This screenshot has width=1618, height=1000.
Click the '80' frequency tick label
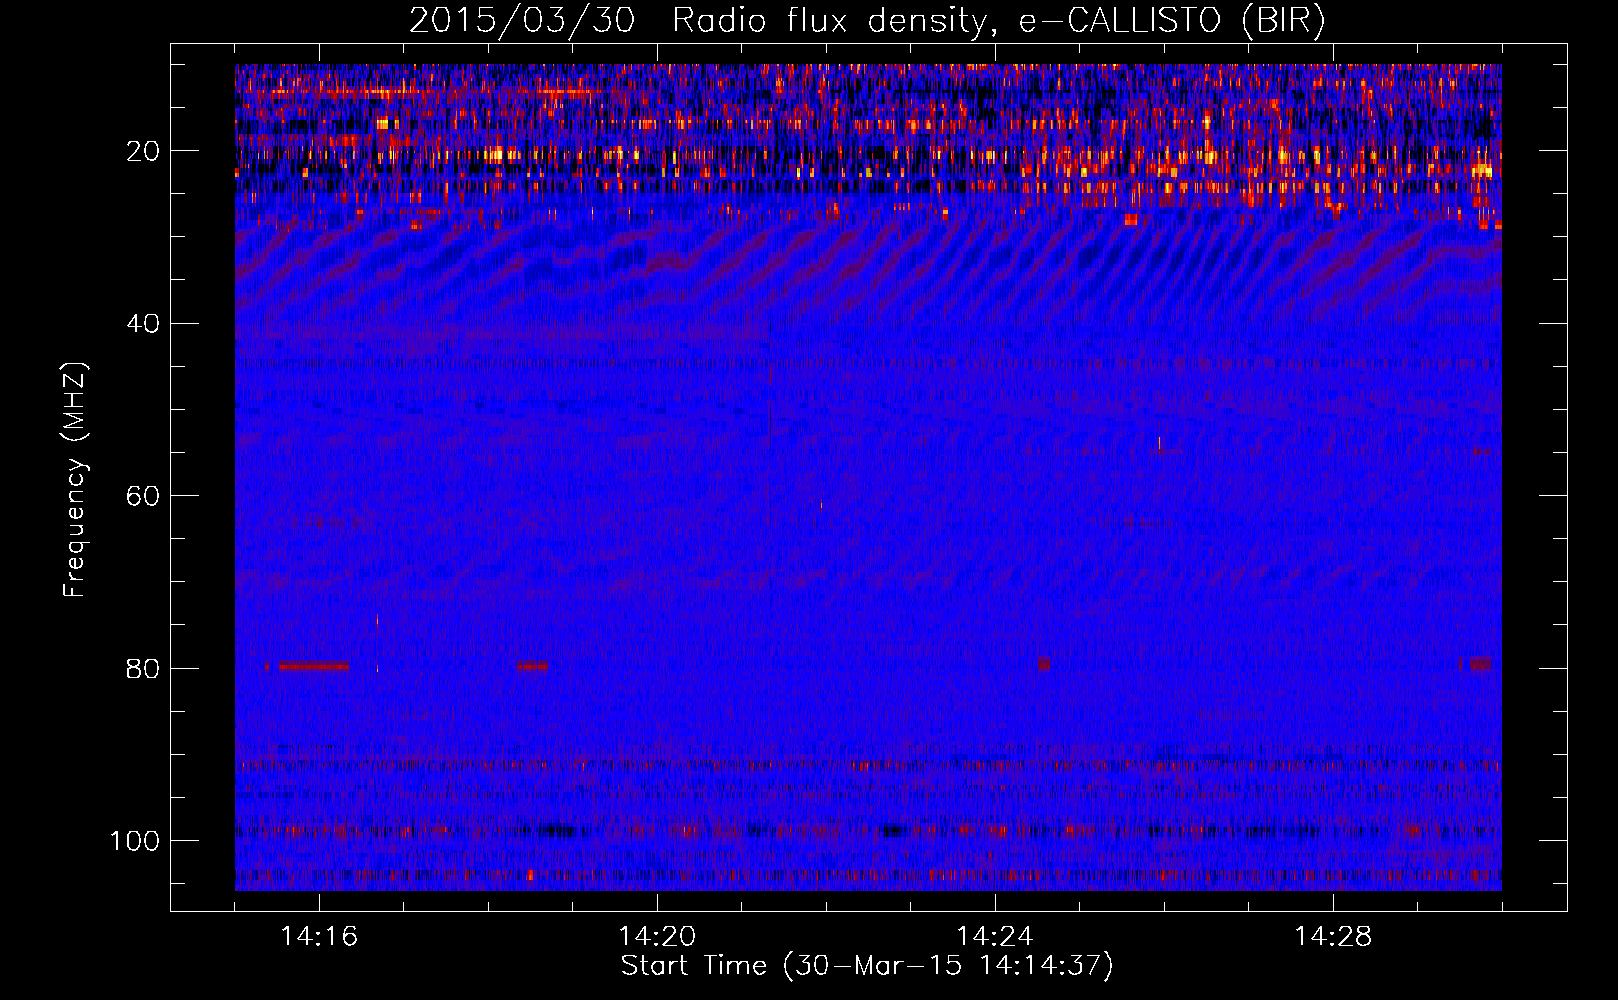(x=143, y=668)
